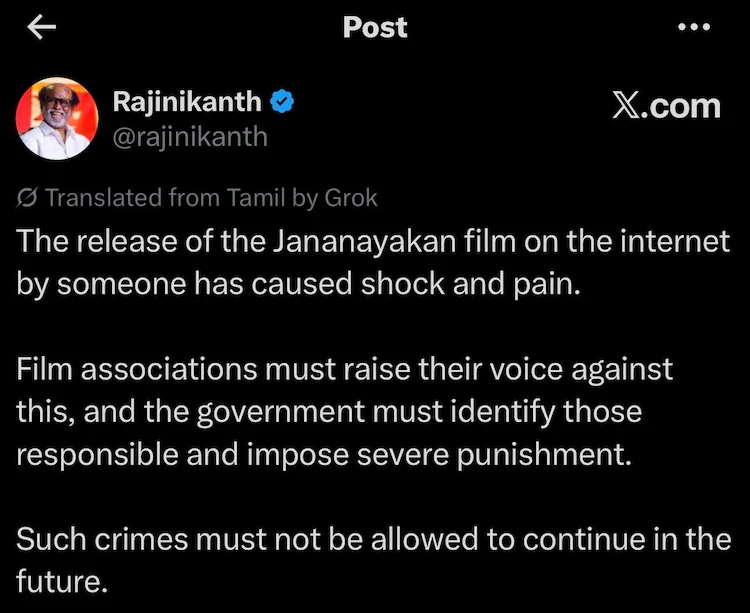Click the Translated from Tamil by Grok label
The width and height of the screenshot is (750, 613).
coord(211,197)
